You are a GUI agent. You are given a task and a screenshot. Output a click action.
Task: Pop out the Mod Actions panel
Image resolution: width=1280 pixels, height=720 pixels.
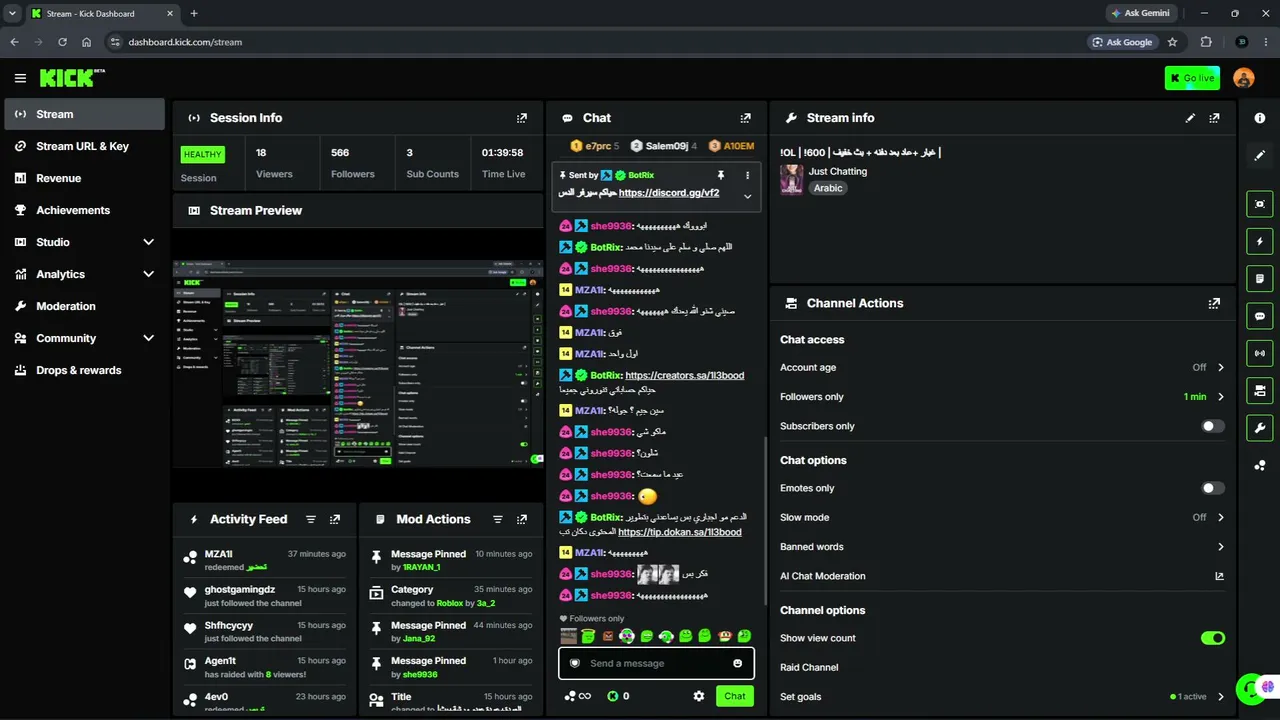pos(522,520)
